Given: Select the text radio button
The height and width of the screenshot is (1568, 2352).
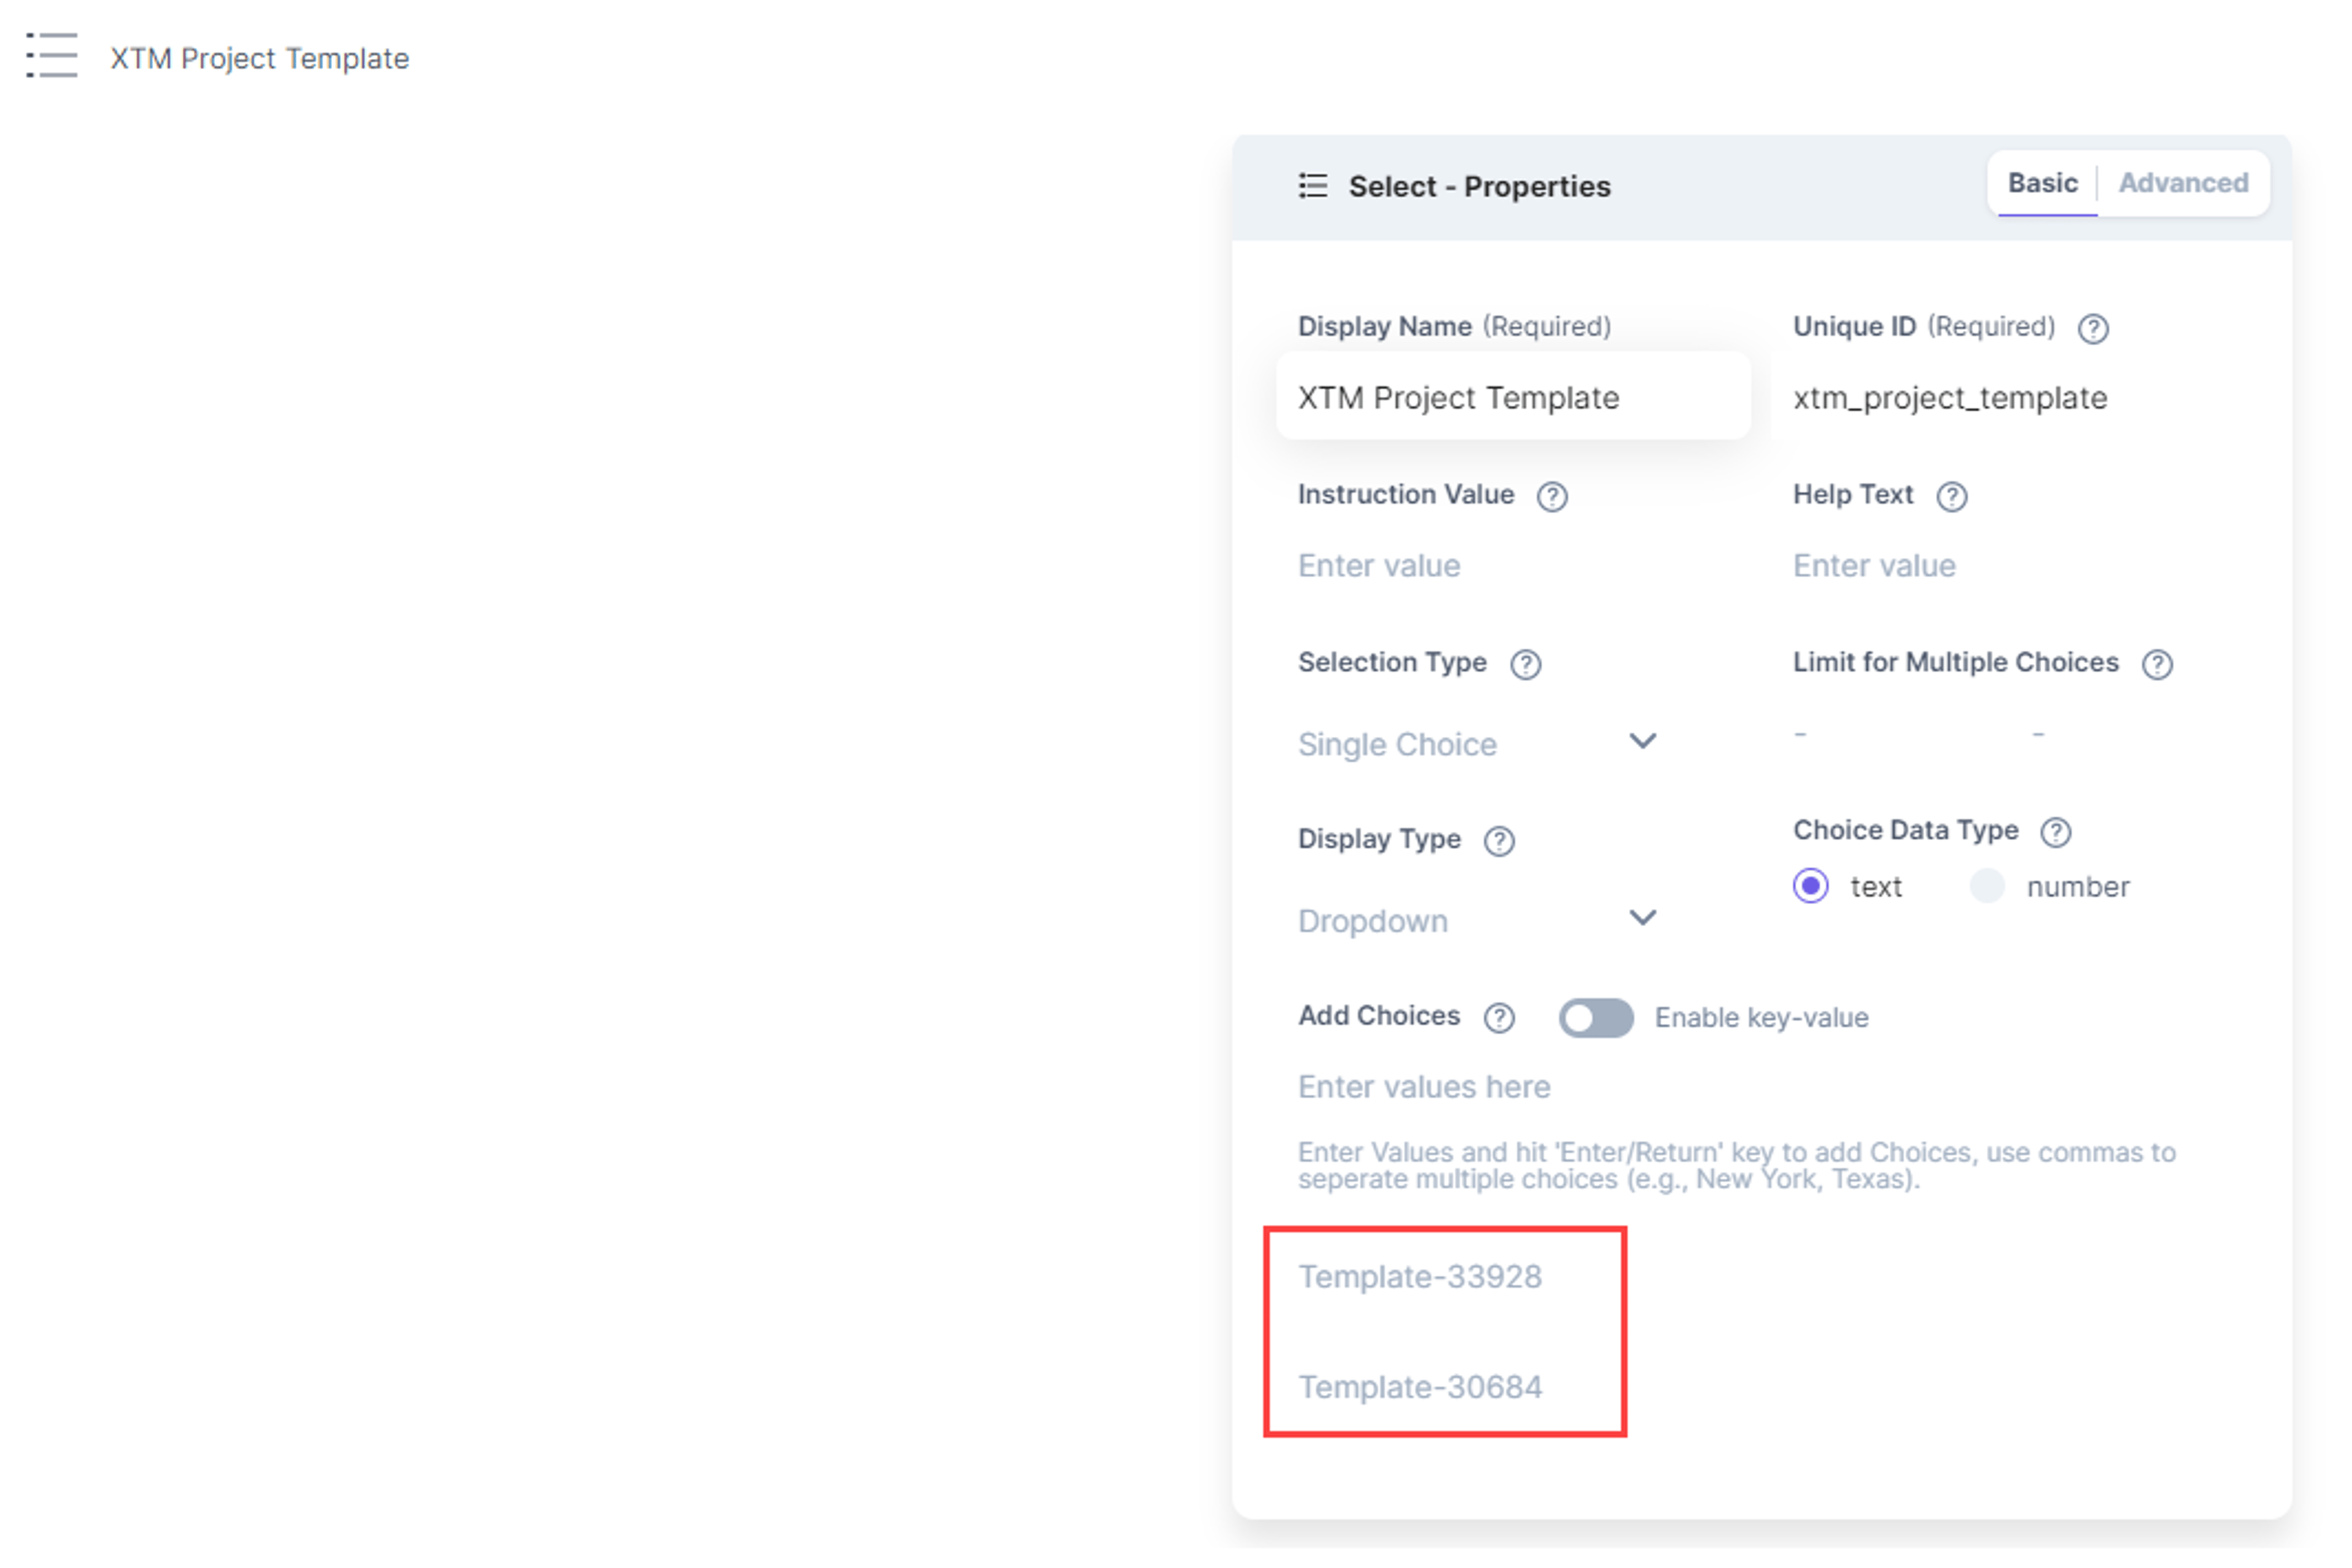Looking at the screenshot, I should click(1811, 887).
